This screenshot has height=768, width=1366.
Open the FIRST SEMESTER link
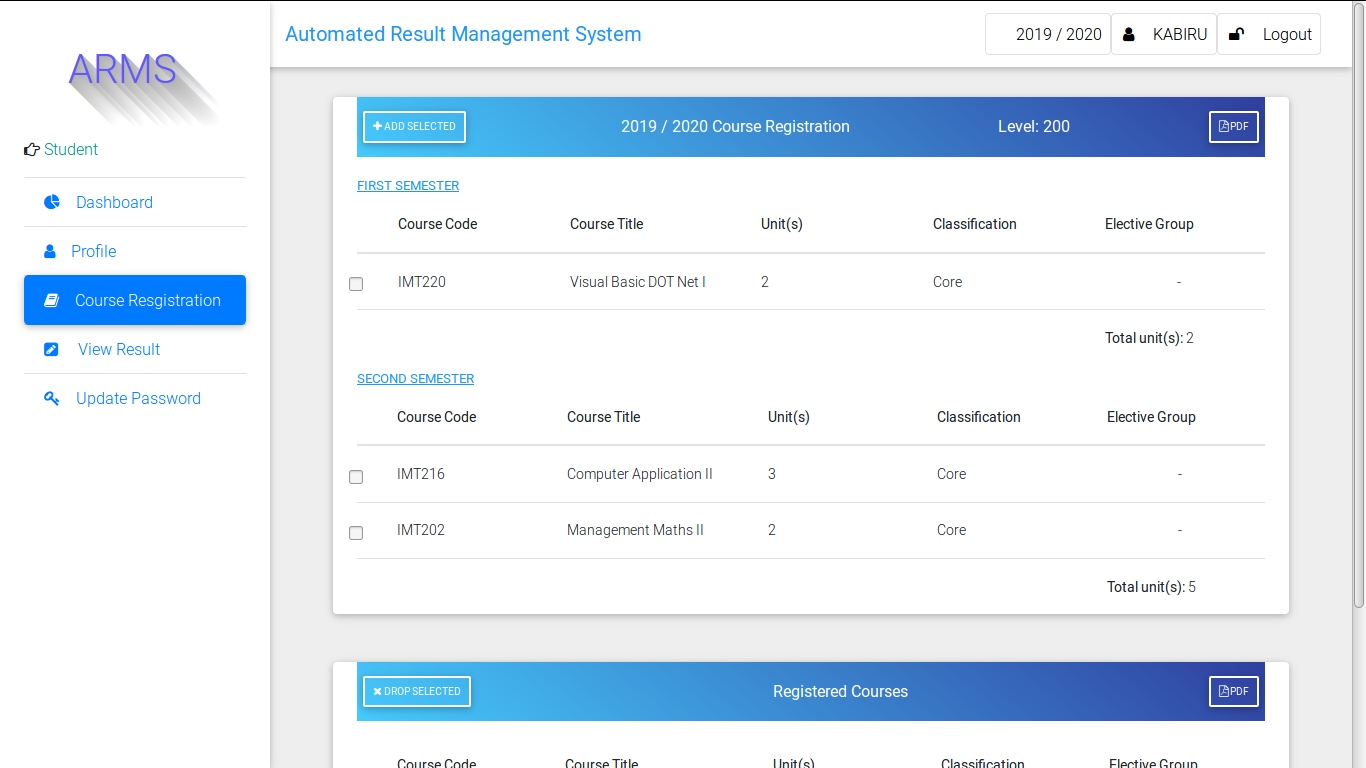(x=408, y=185)
